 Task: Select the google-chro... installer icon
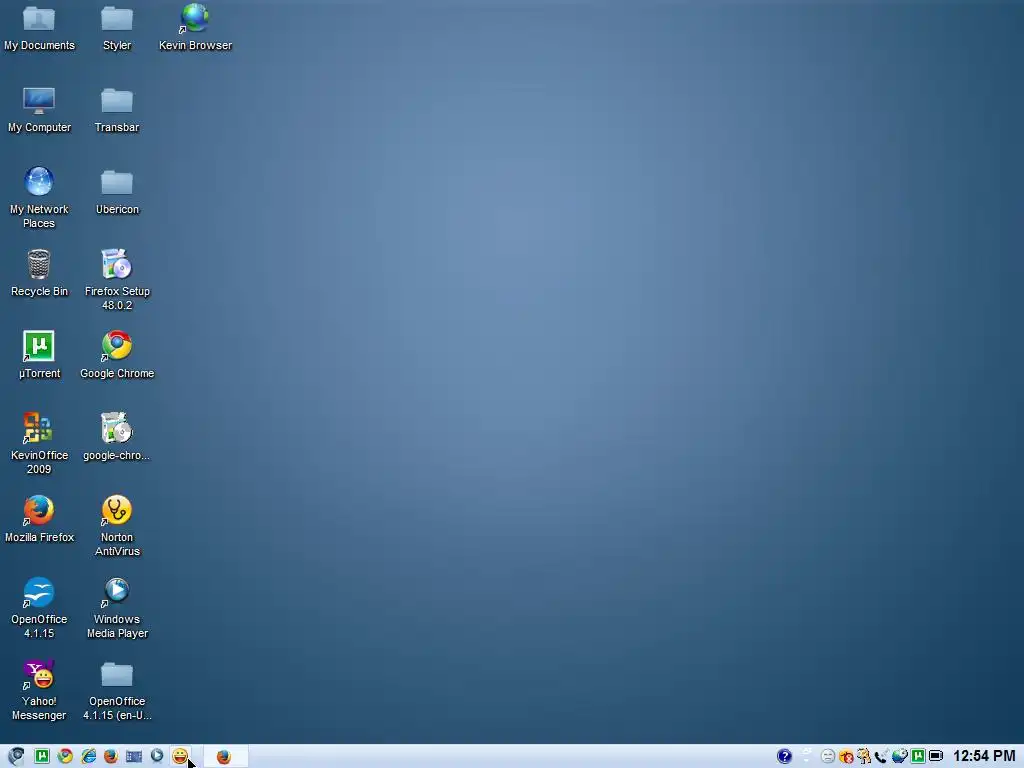pos(117,438)
